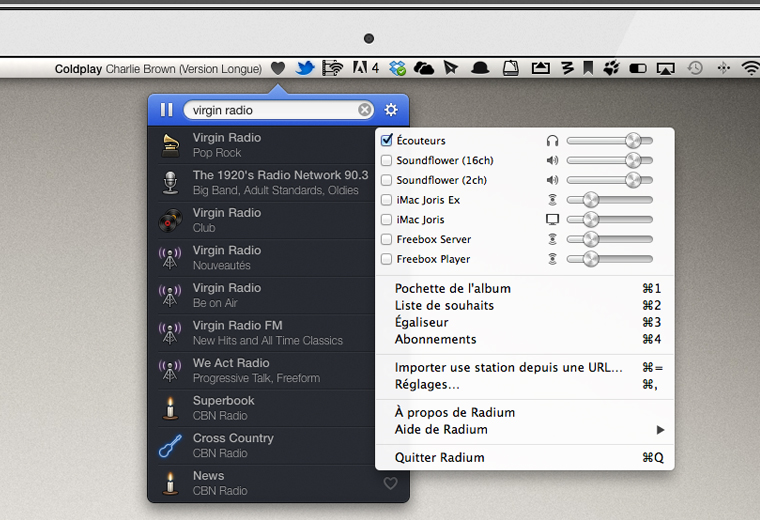The height and width of the screenshot is (520, 760).
Task: Click inside the virgin radio search field
Action: coord(279,110)
